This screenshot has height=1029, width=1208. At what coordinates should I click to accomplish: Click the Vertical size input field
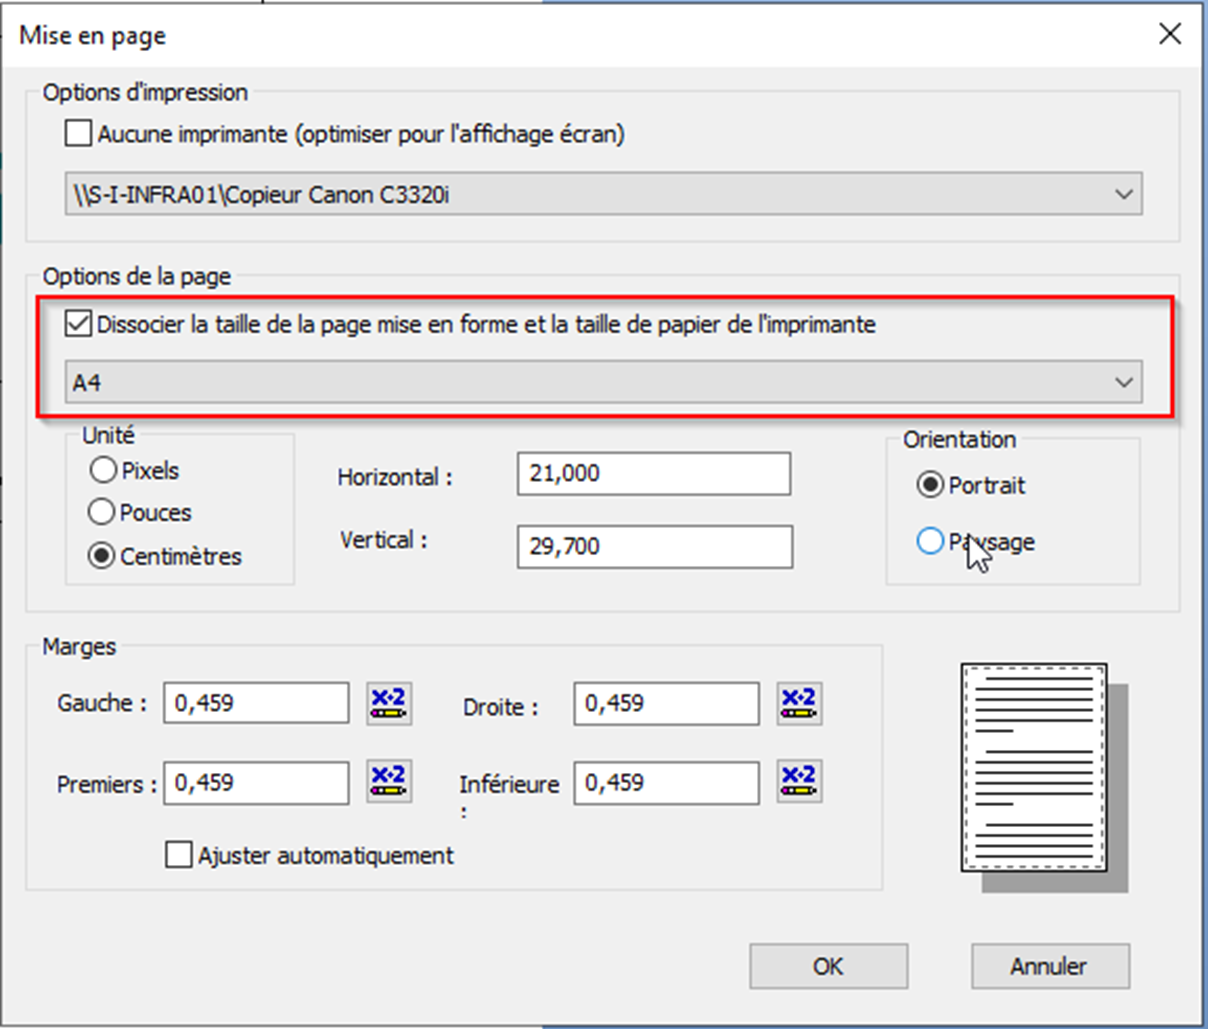[x=654, y=547]
